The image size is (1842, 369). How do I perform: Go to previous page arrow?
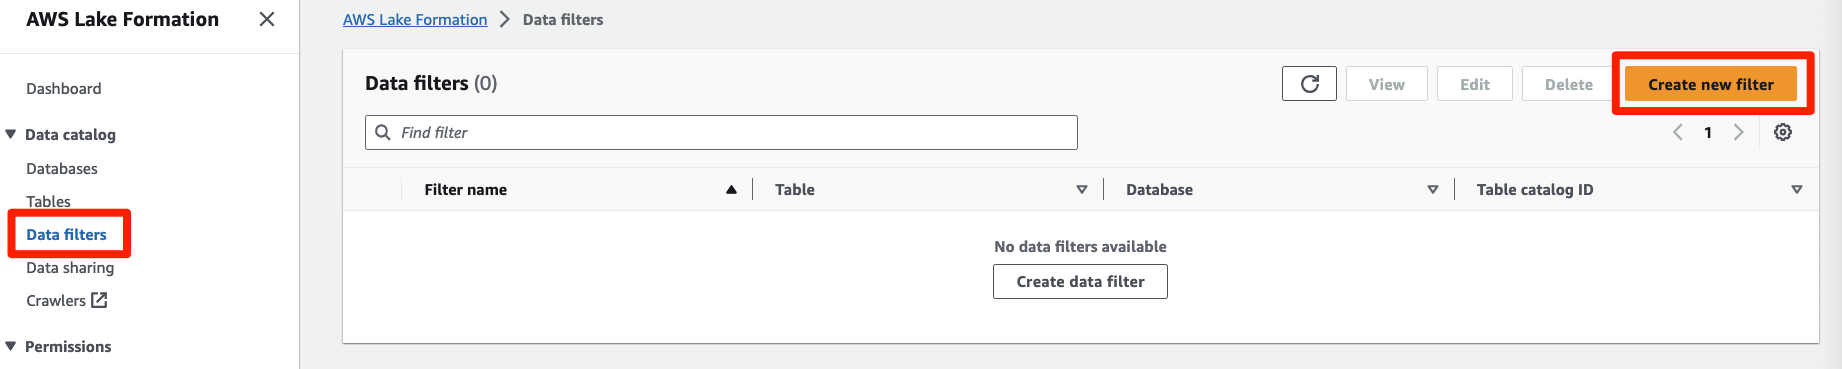(x=1678, y=132)
